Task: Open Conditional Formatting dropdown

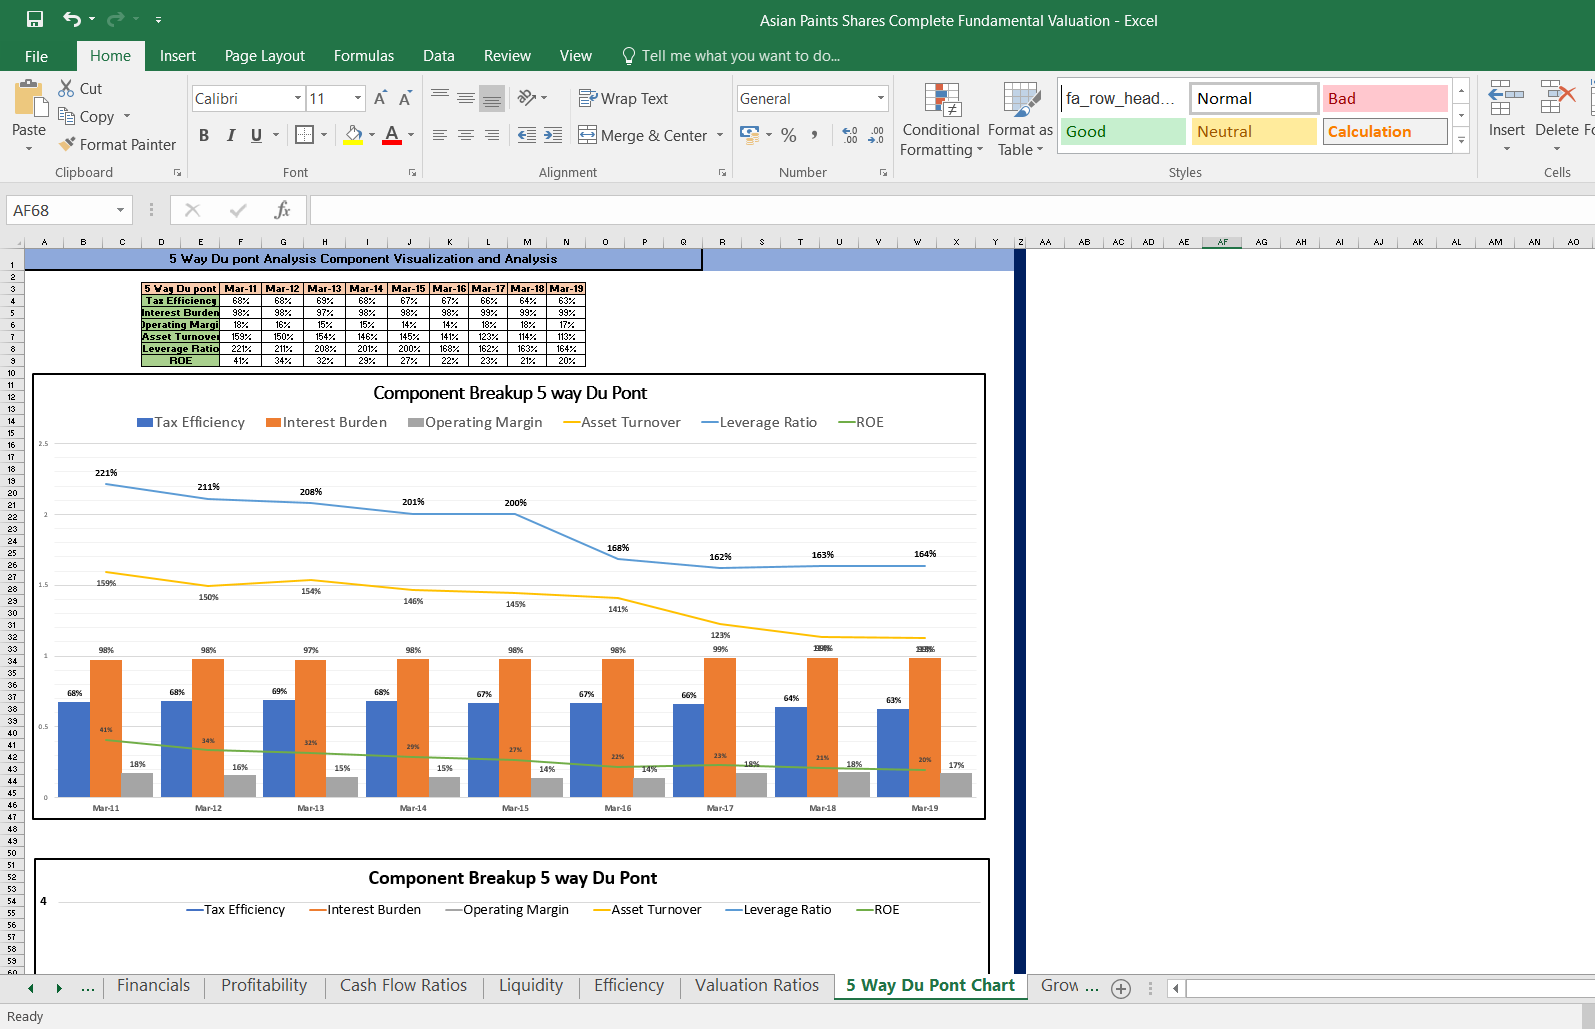Action: pos(941,119)
